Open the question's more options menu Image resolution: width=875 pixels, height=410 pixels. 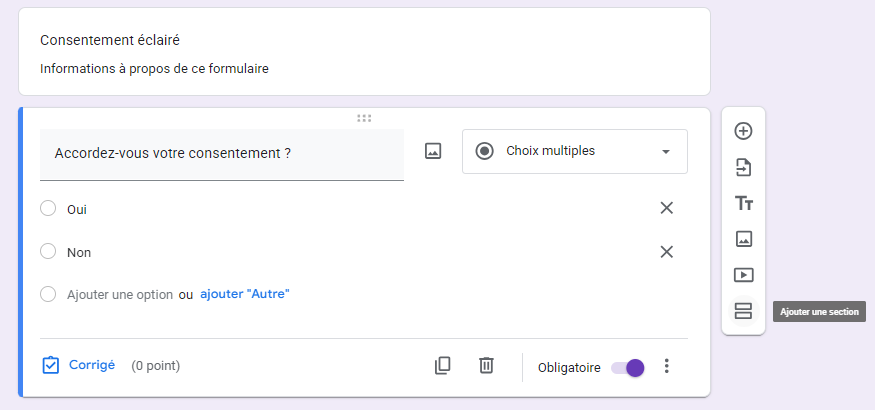coord(667,366)
